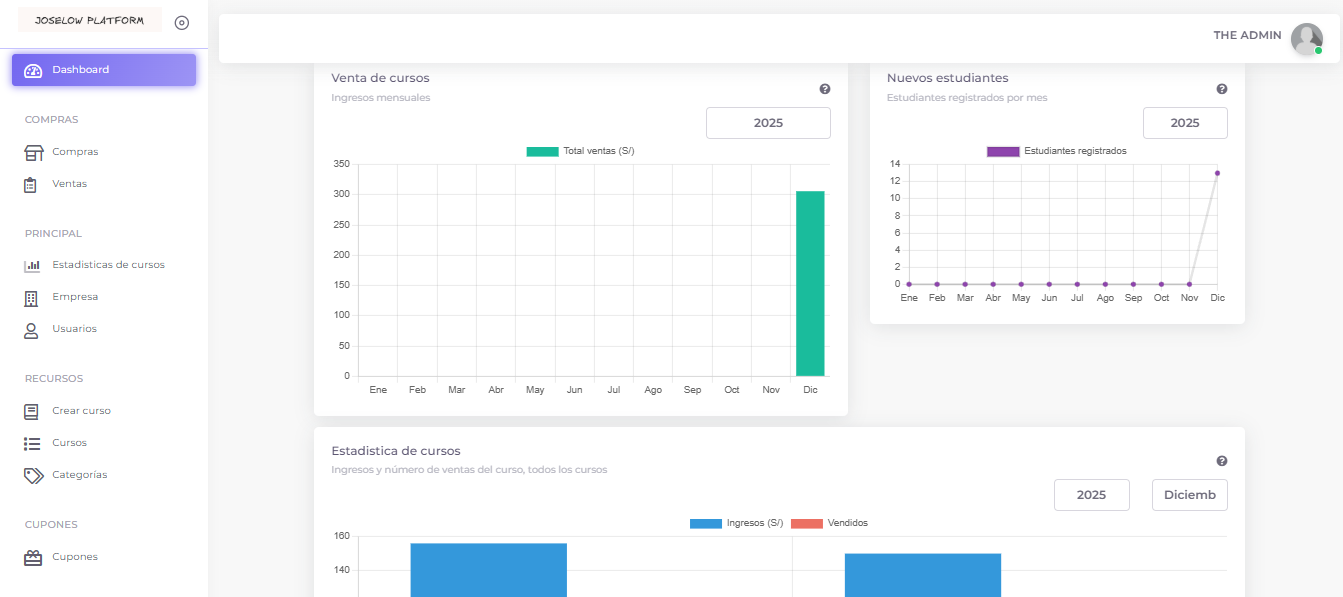Click the Categorías tag icon
This screenshot has height=597, width=1343.
(33, 475)
